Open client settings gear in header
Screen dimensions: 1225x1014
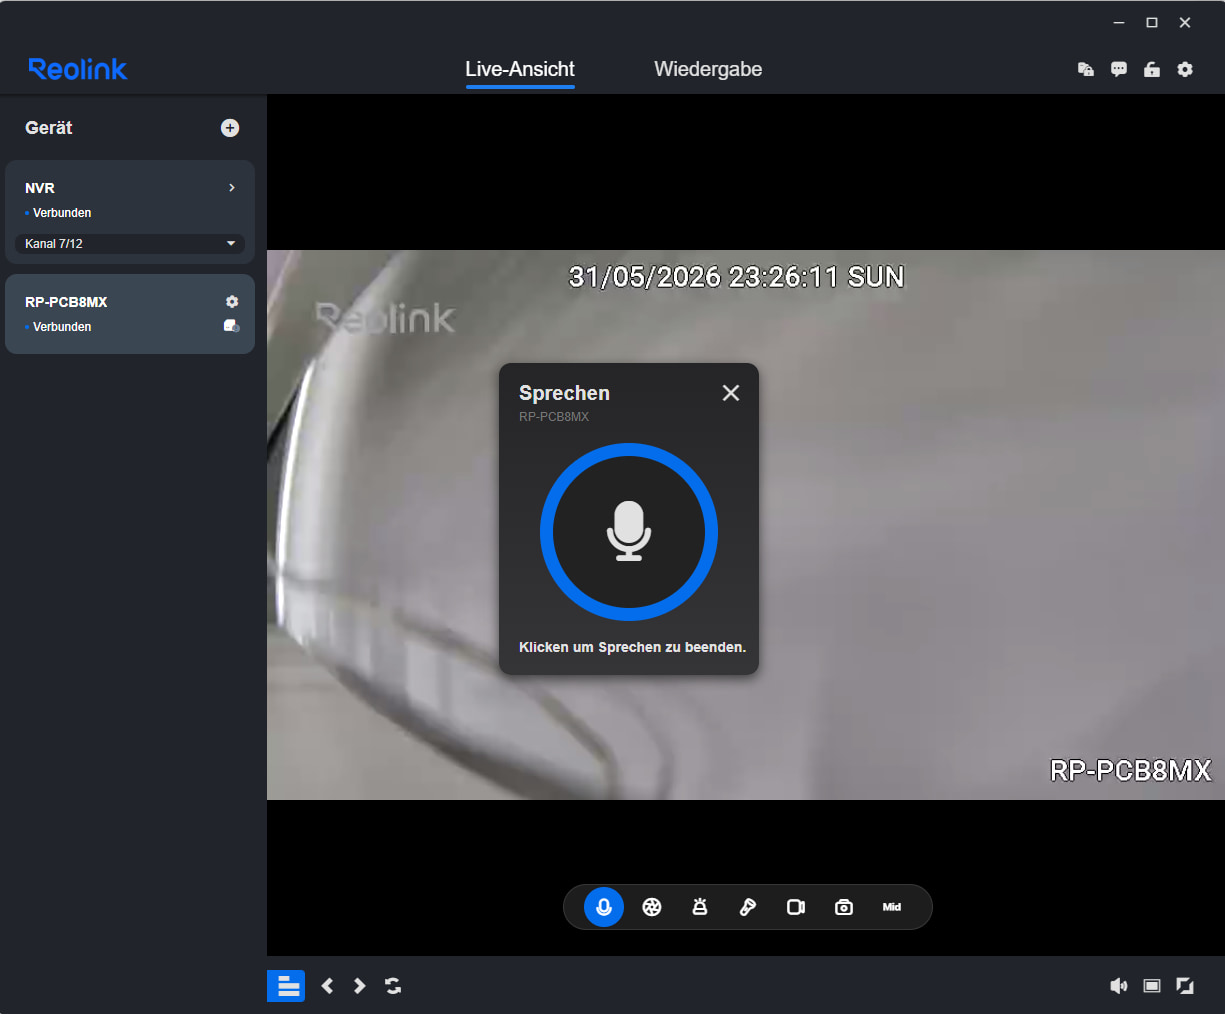(x=1185, y=69)
